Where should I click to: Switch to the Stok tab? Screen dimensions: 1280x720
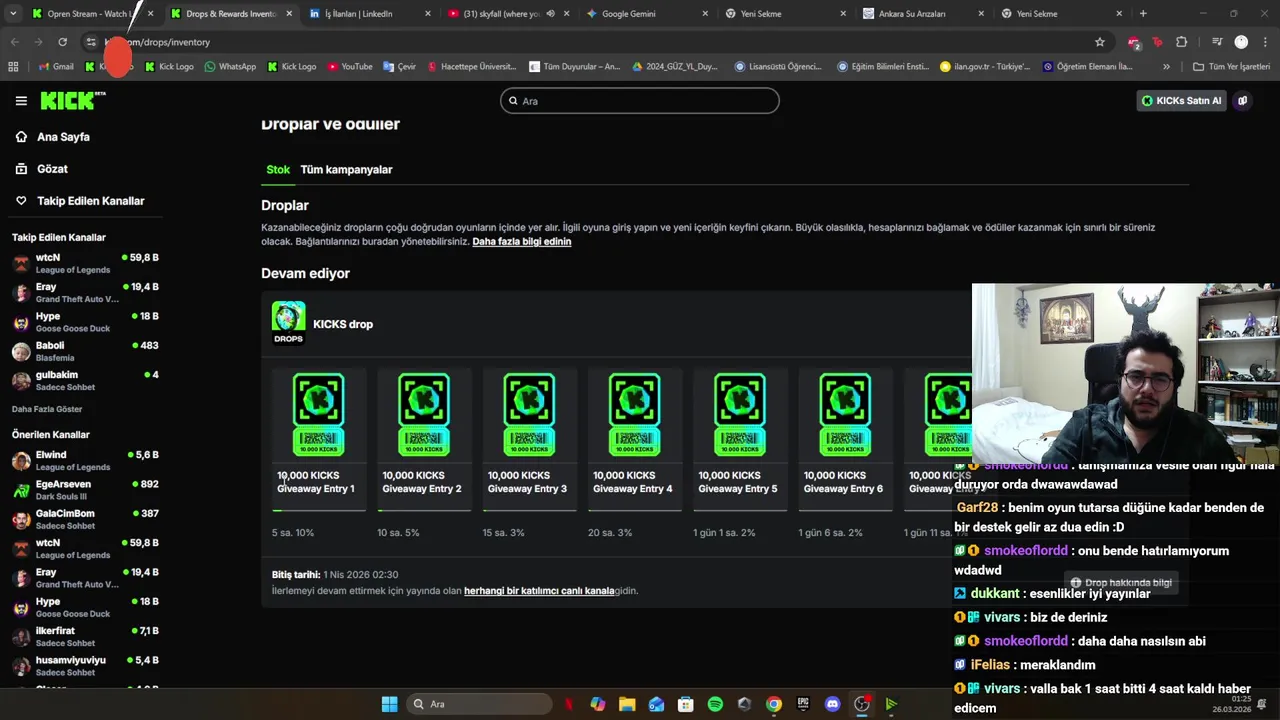(x=278, y=170)
